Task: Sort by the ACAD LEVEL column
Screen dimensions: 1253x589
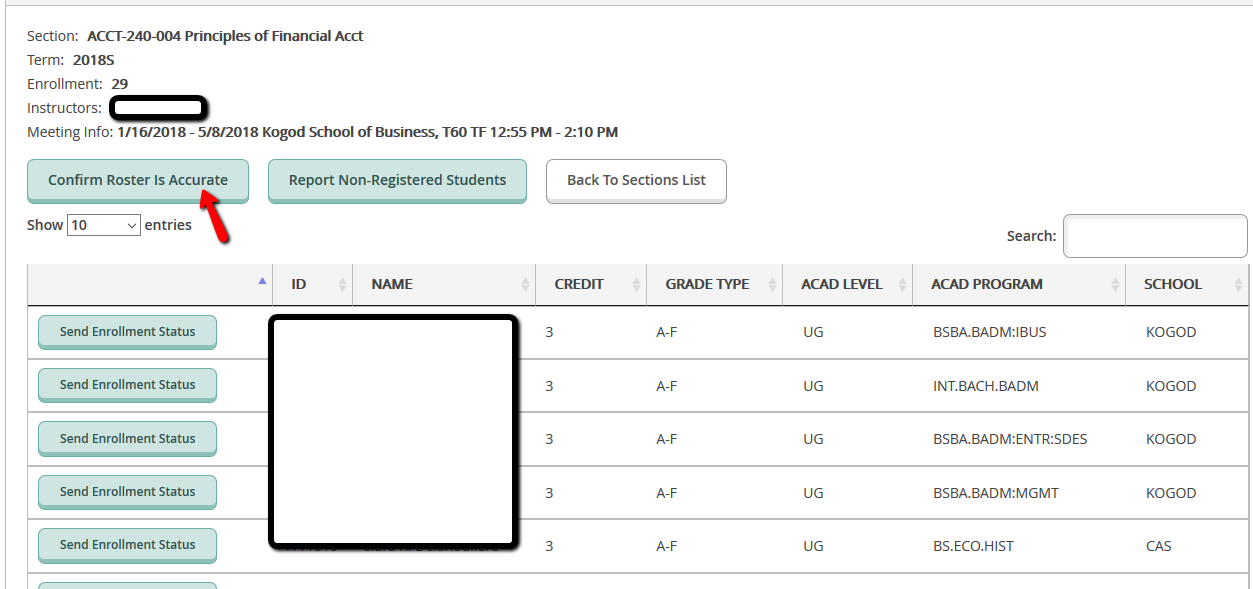Action: 842,284
